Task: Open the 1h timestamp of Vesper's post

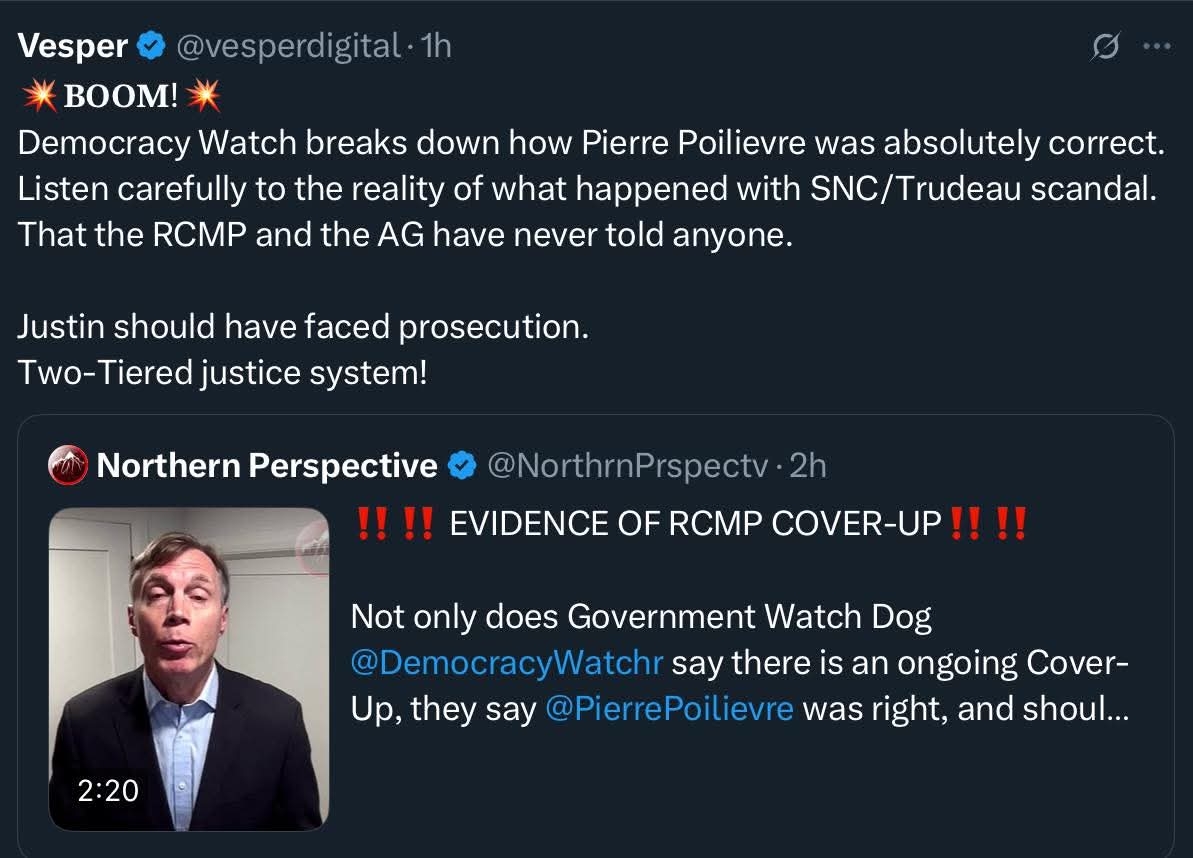Action: coord(437,46)
